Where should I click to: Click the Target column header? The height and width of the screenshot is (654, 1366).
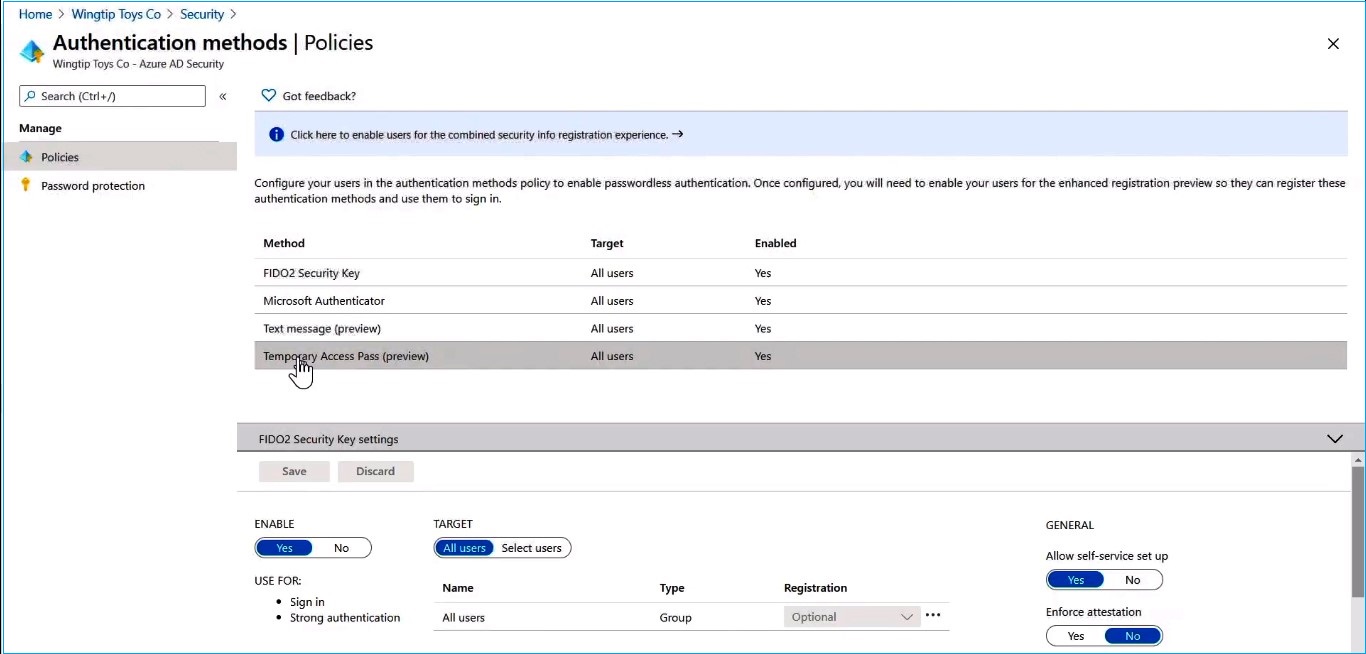[x=607, y=243]
